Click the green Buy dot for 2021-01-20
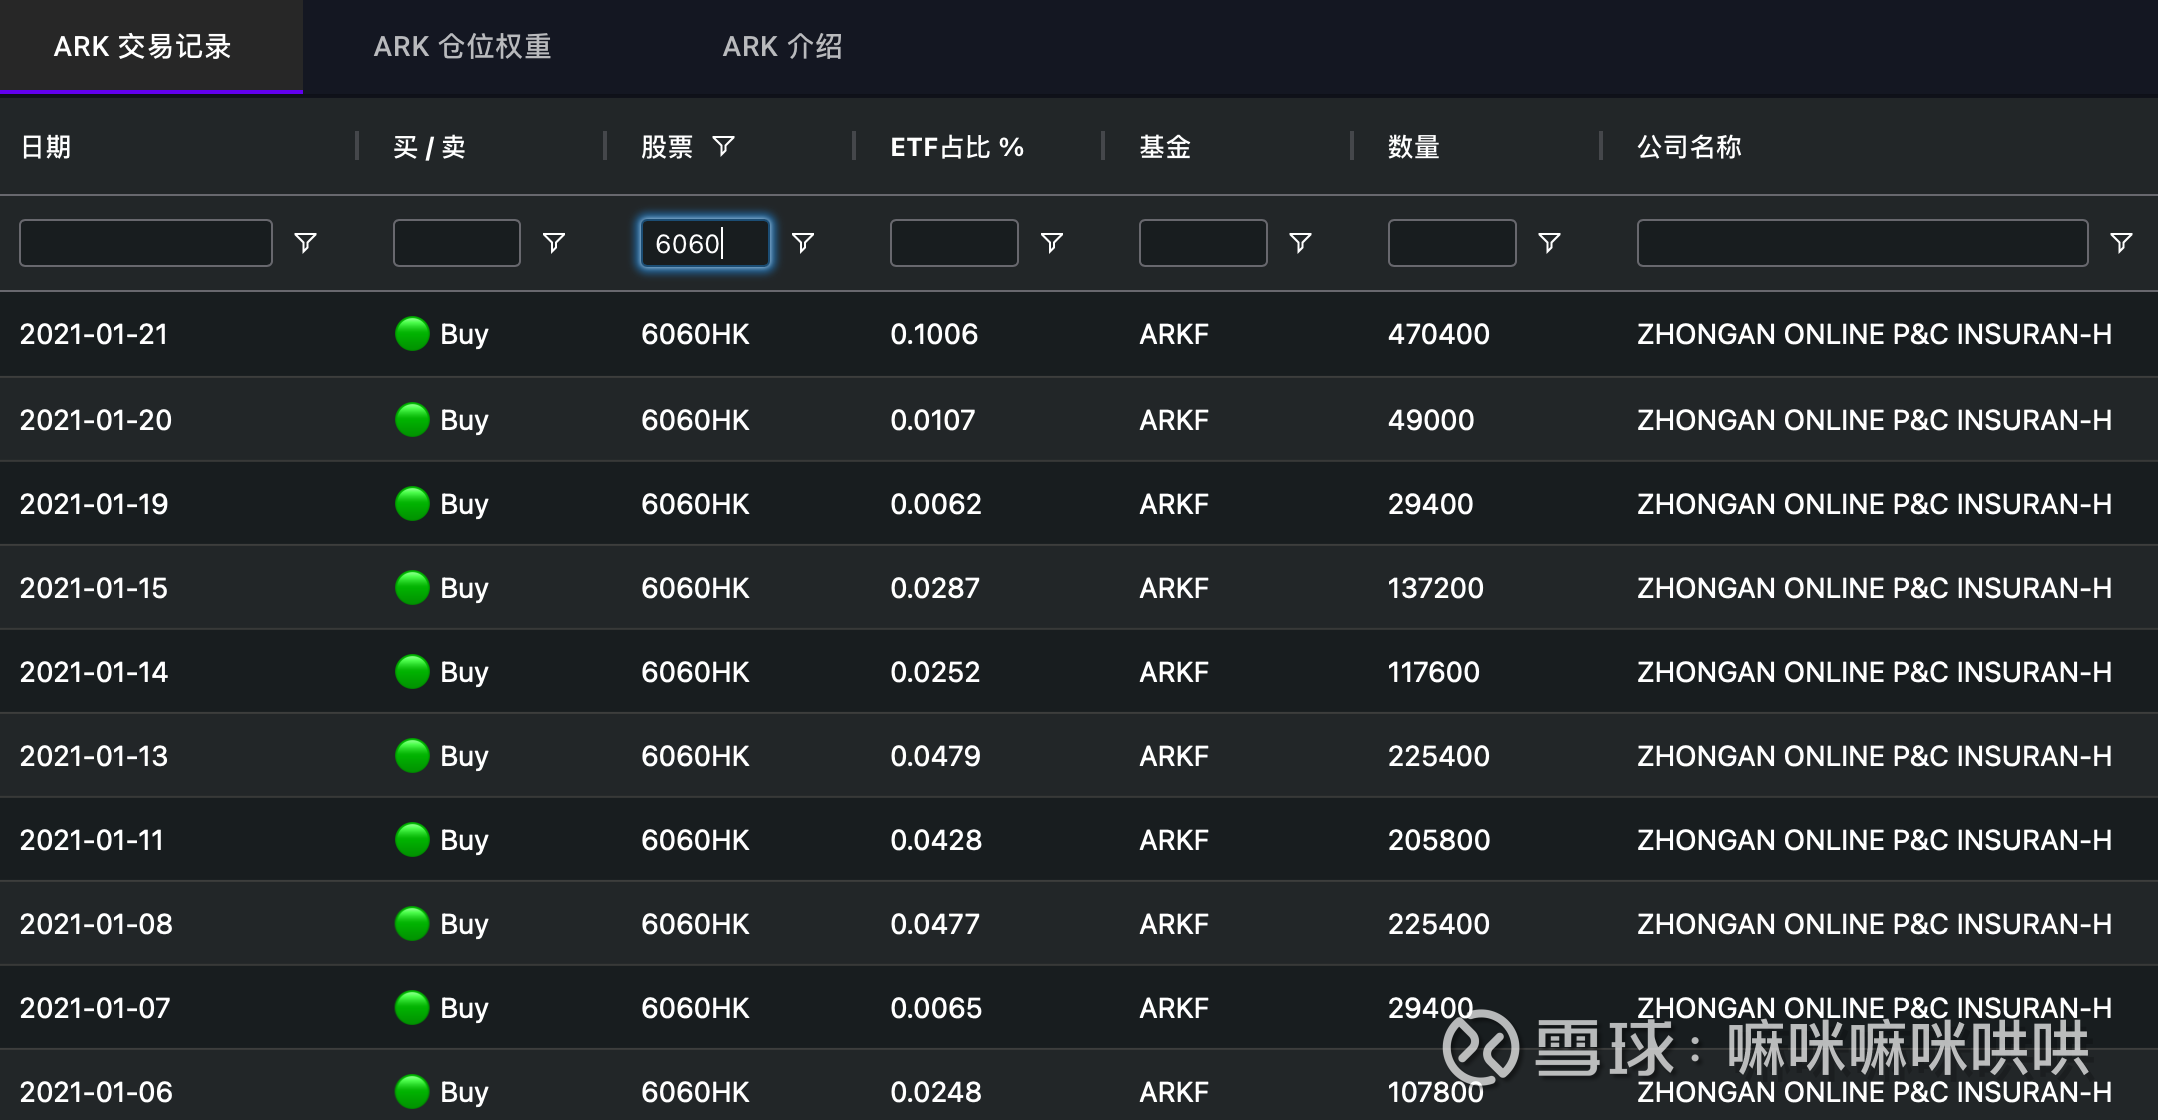This screenshot has width=2158, height=1120. pyautogui.click(x=412, y=420)
